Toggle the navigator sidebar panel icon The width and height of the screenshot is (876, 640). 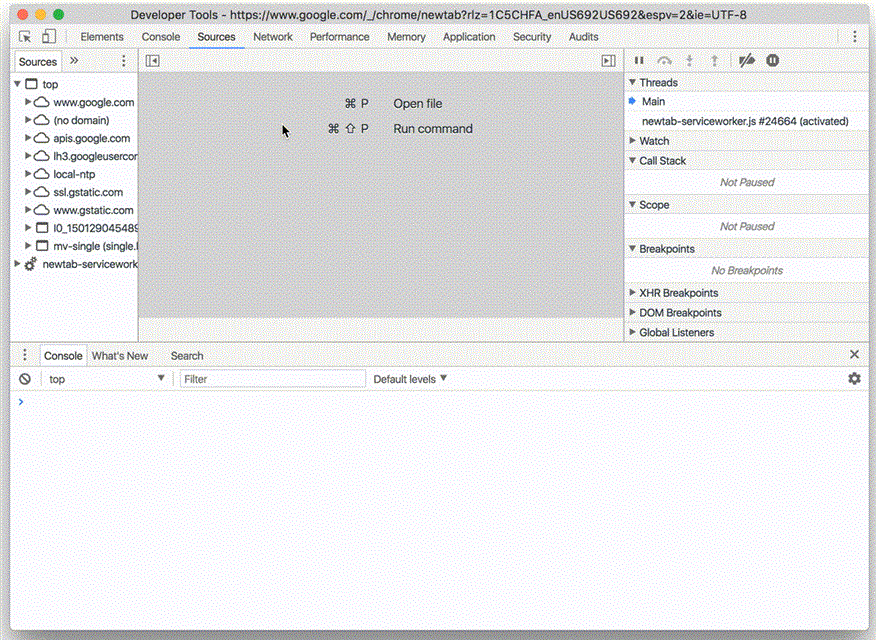[x=152, y=61]
